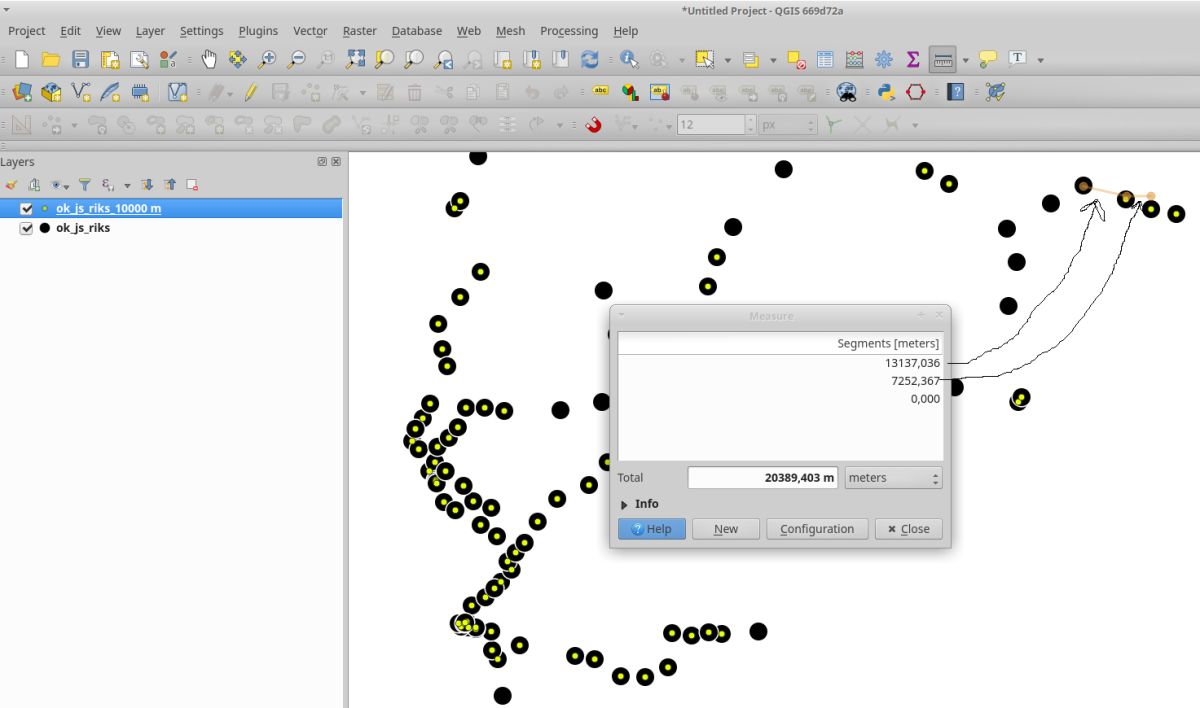Create a new project with the blank page icon

pyautogui.click(x=22, y=60)
